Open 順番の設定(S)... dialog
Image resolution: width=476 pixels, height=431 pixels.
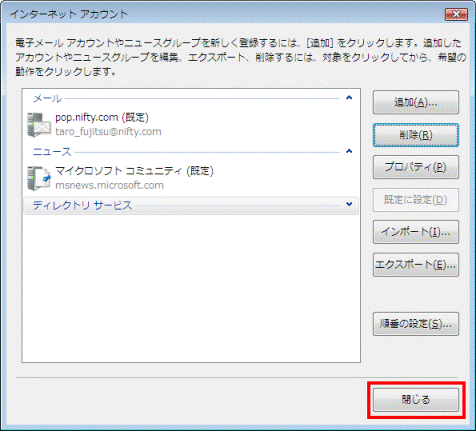416,324
